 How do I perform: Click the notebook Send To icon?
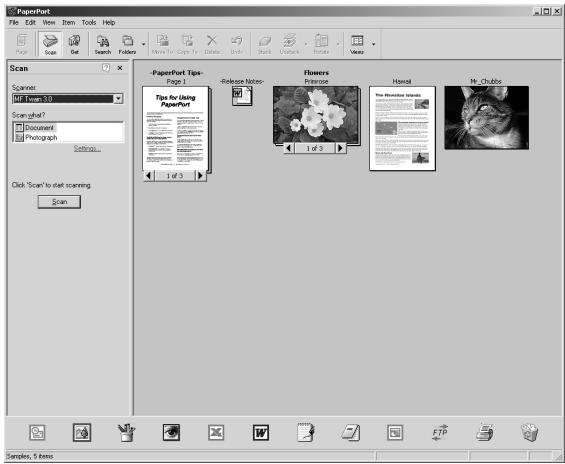pyautogui.click(x=351, y=432)
